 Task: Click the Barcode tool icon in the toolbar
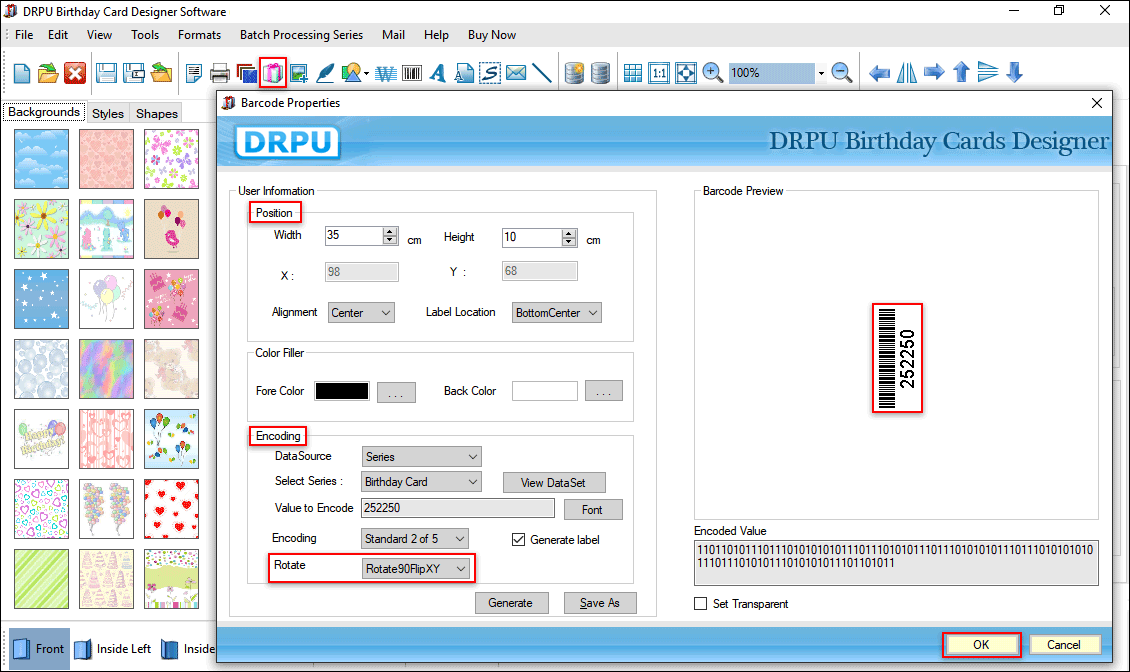pyautogui.click(x=412, y=73)
